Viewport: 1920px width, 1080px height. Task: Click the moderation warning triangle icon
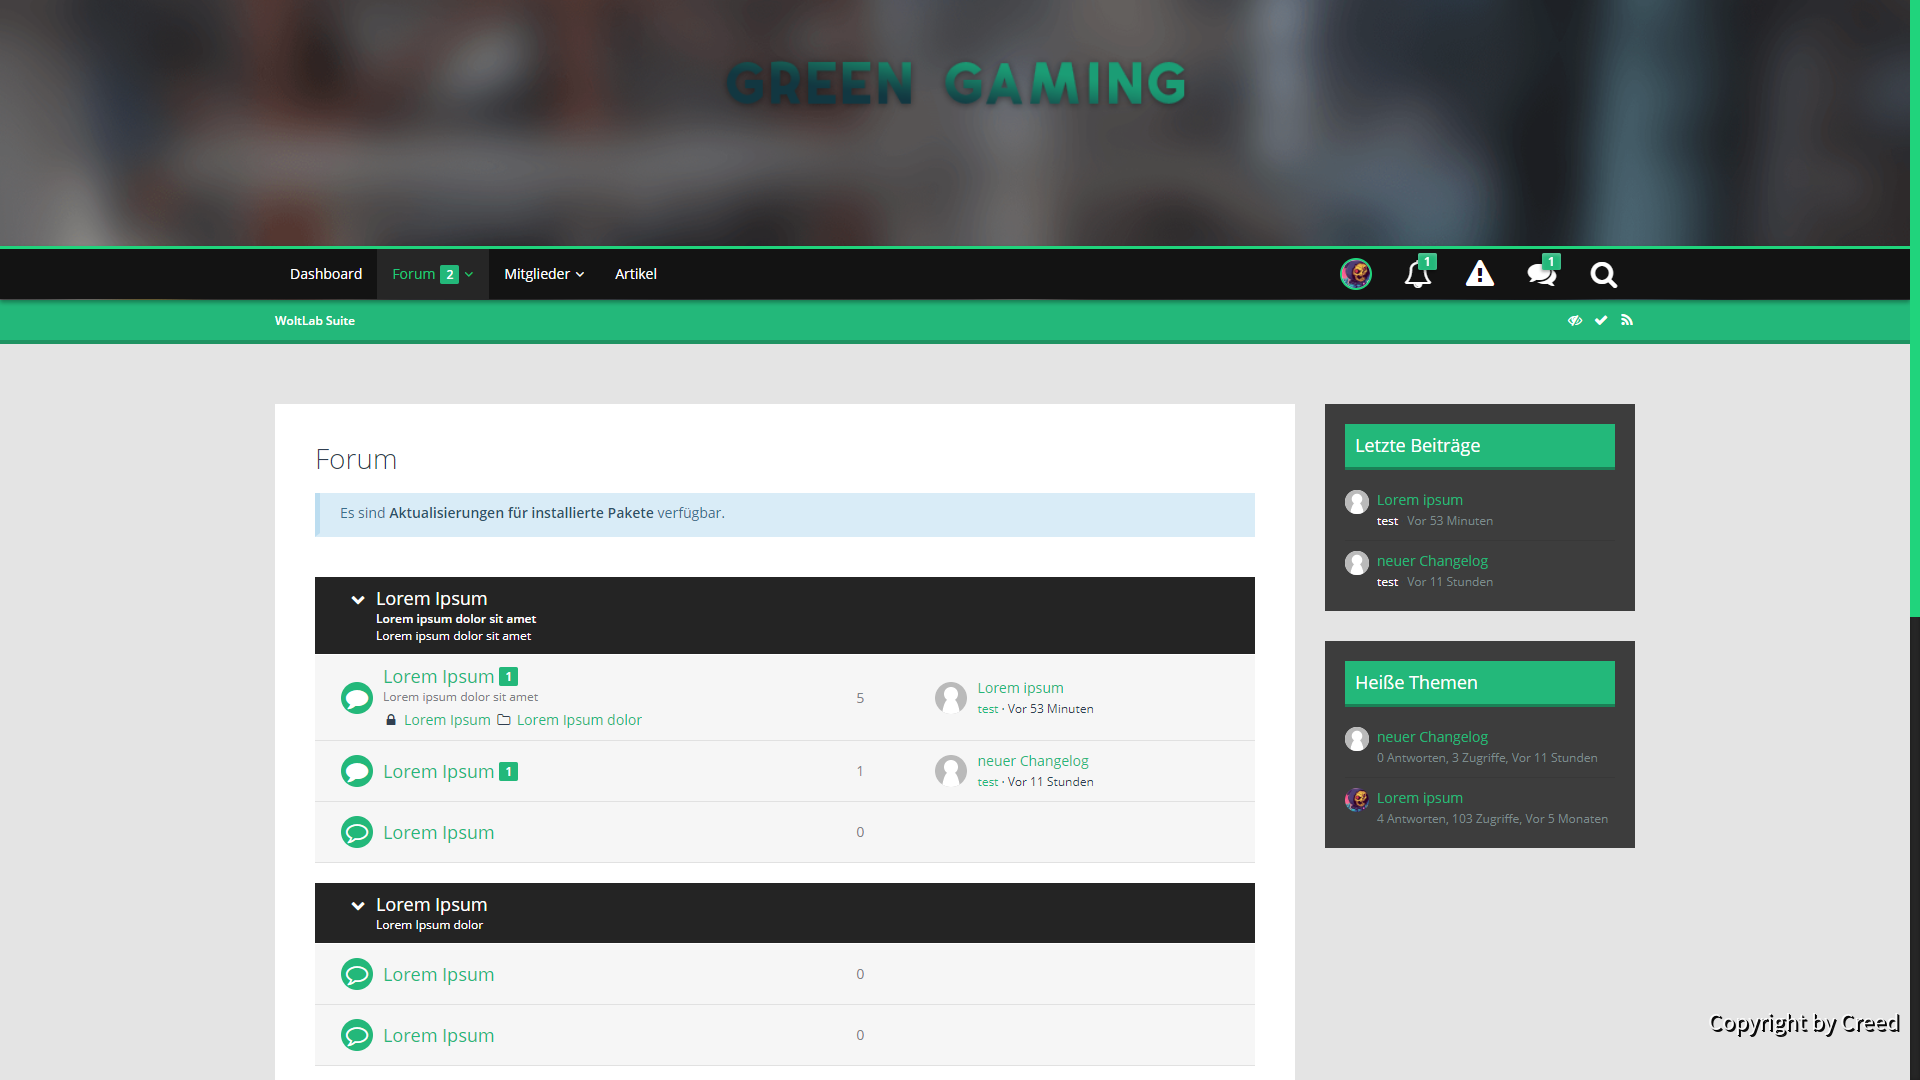pyautogui.click(x=1479, y=274)
